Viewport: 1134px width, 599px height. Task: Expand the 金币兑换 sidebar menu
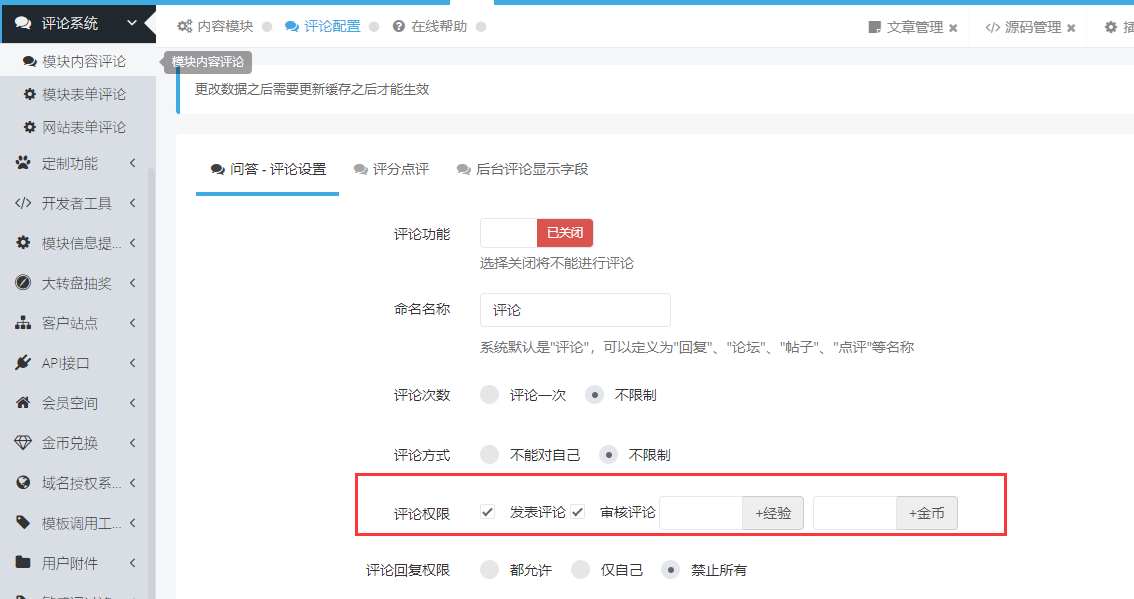tap(132, 443)
